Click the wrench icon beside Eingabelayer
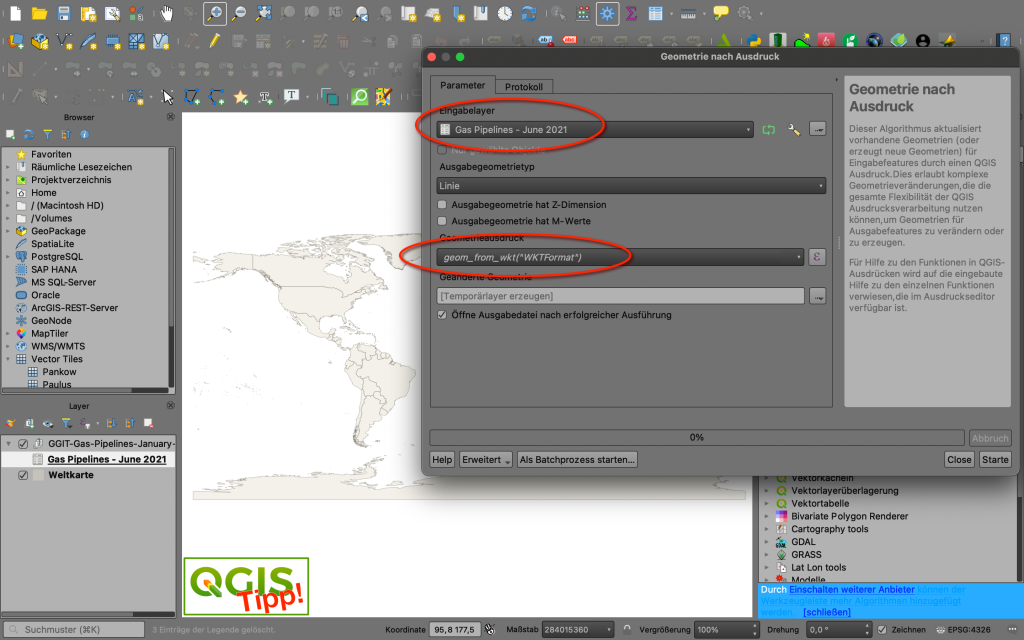The image size is (1024, 640). 794,129
